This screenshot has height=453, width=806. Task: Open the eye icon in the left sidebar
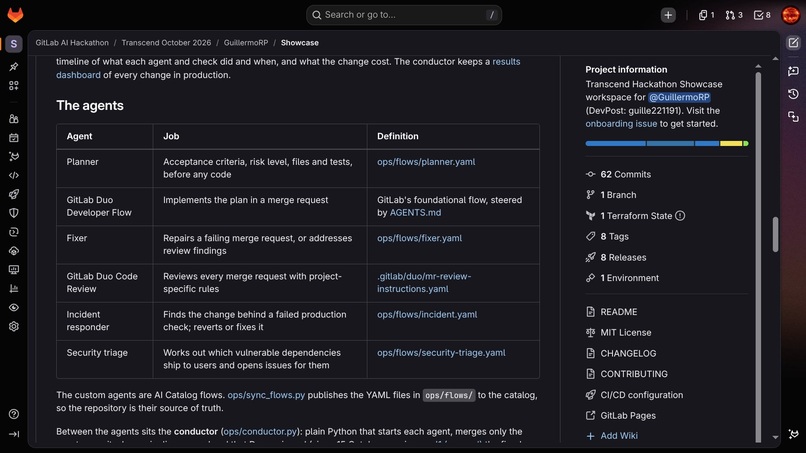pos(14,307)
